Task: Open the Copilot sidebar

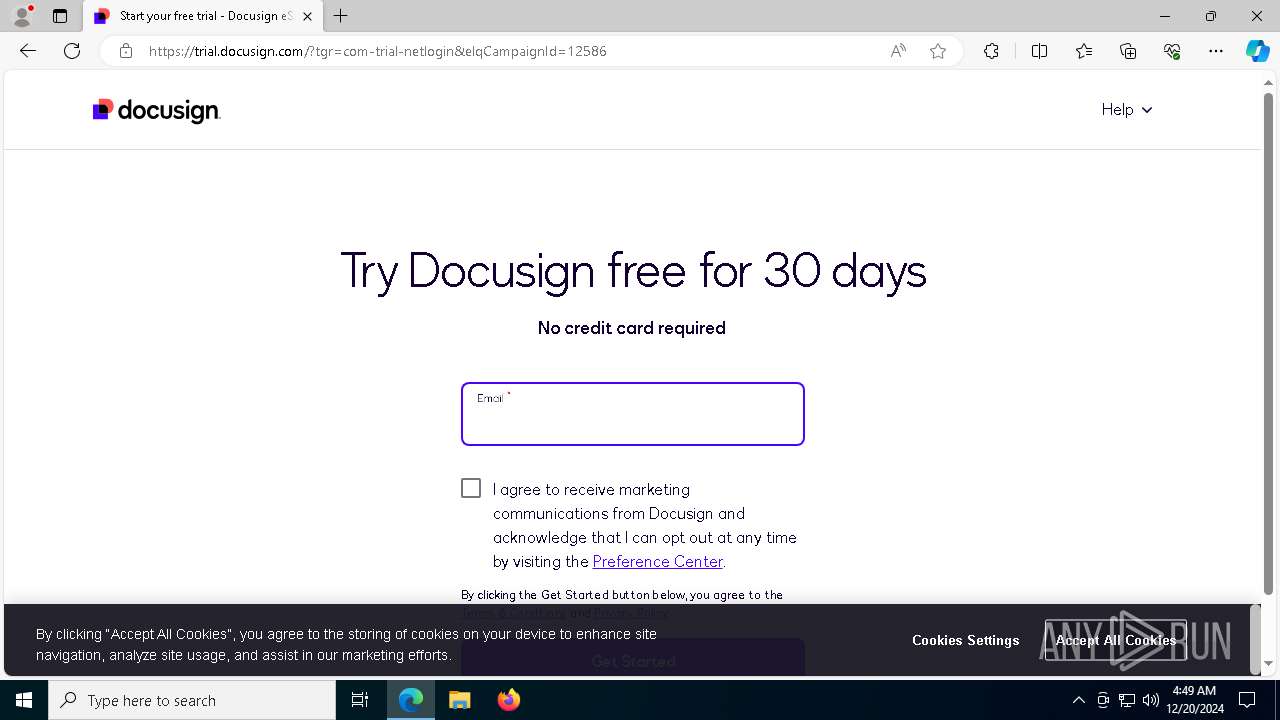Action: click(x=1257, y=51)
